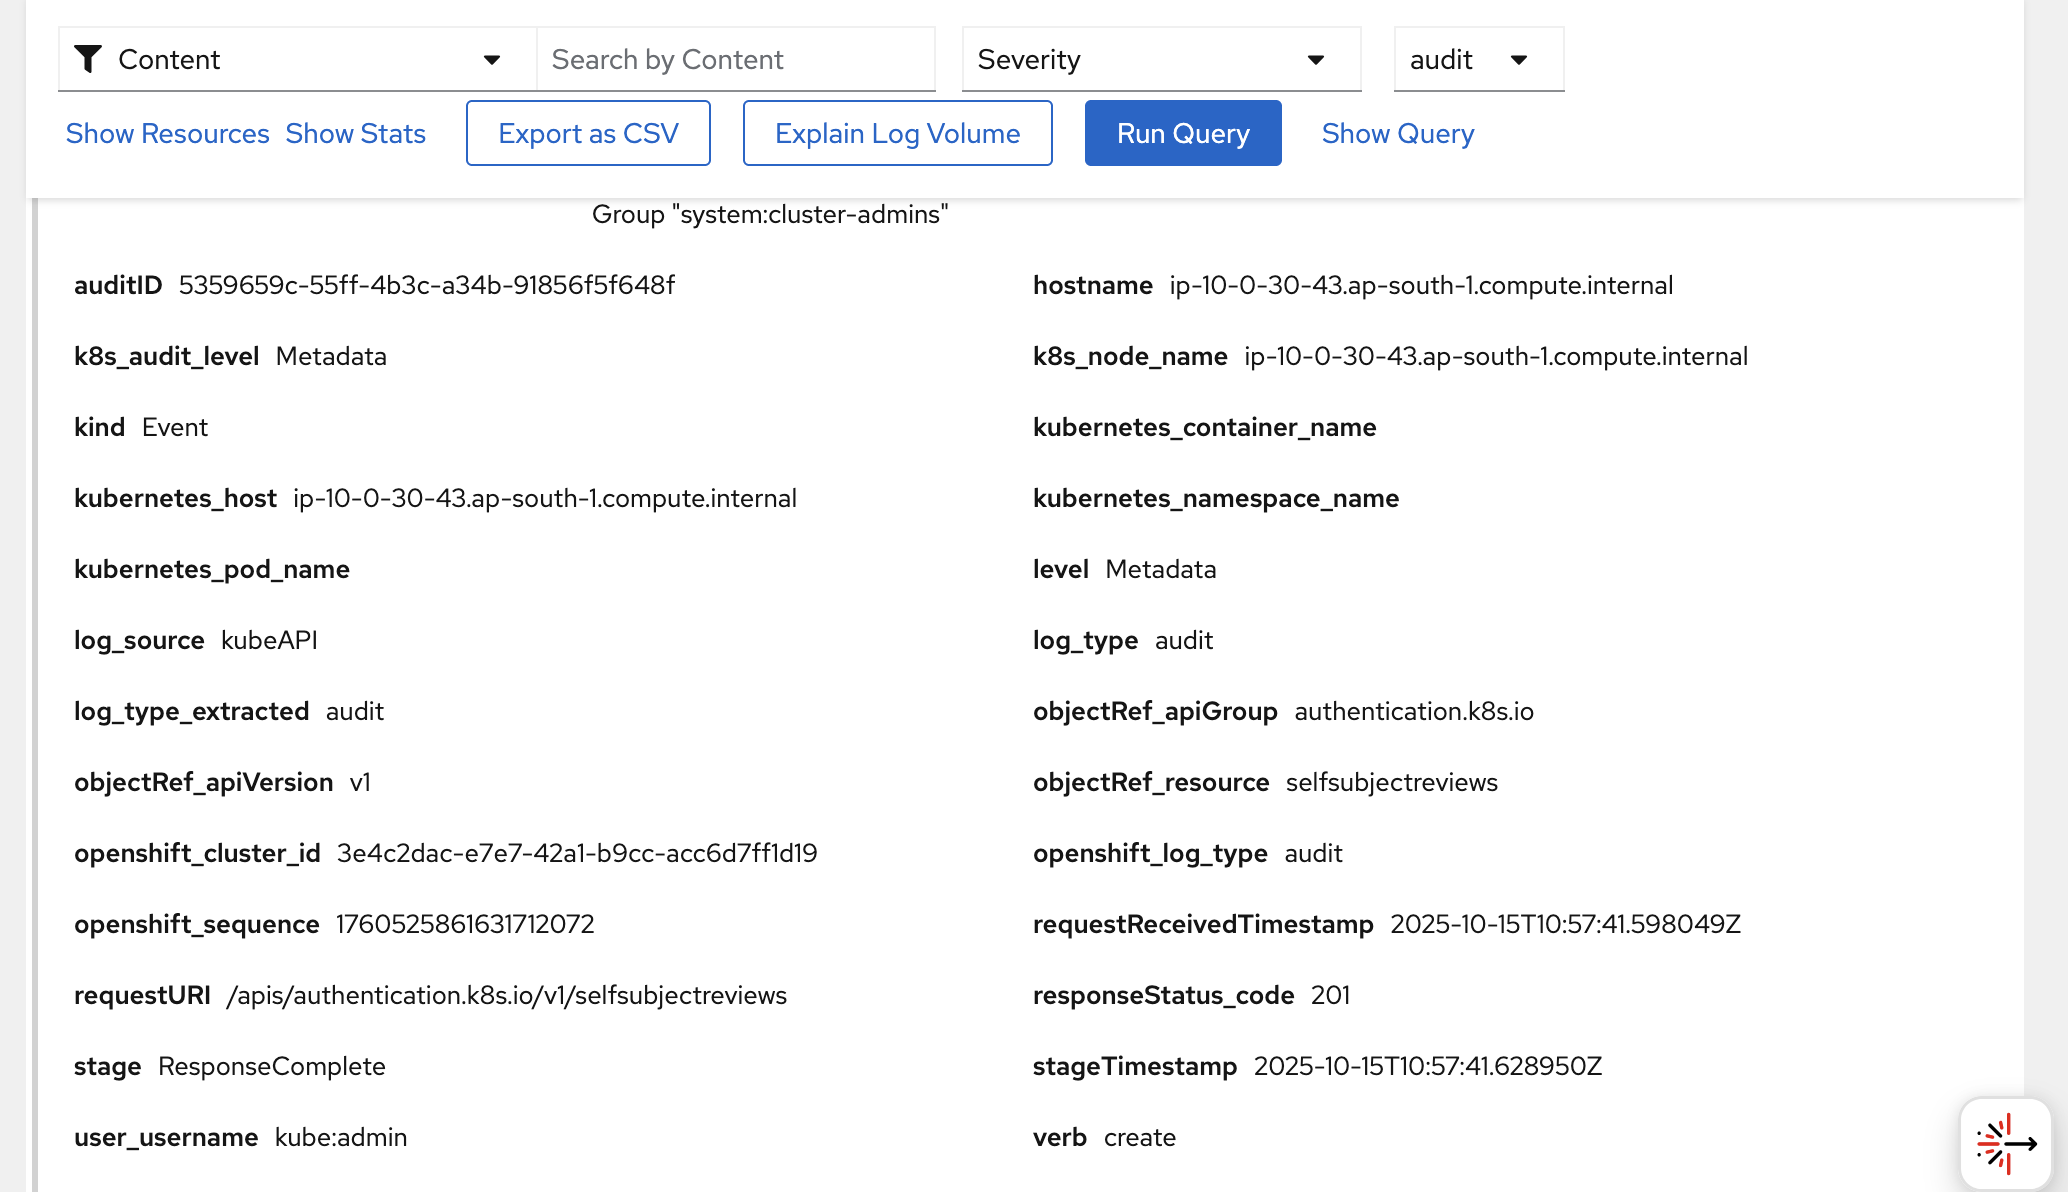Click the Show Query link
The height and width of the screenshot is (1192, 2068).
click(x=1397, y=134)
